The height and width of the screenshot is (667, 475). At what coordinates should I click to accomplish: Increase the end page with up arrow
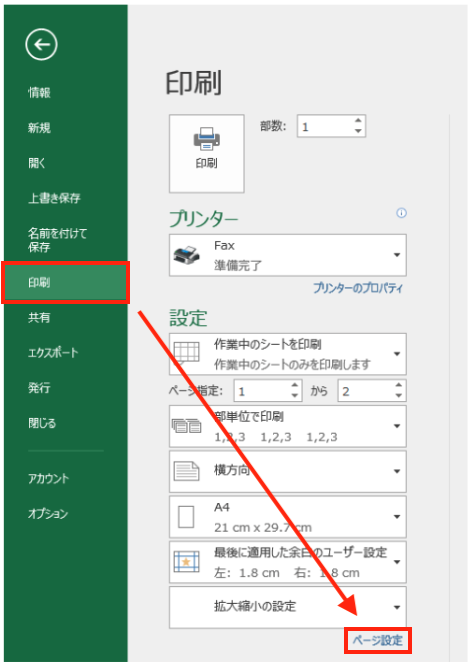(x=398, y=385)
